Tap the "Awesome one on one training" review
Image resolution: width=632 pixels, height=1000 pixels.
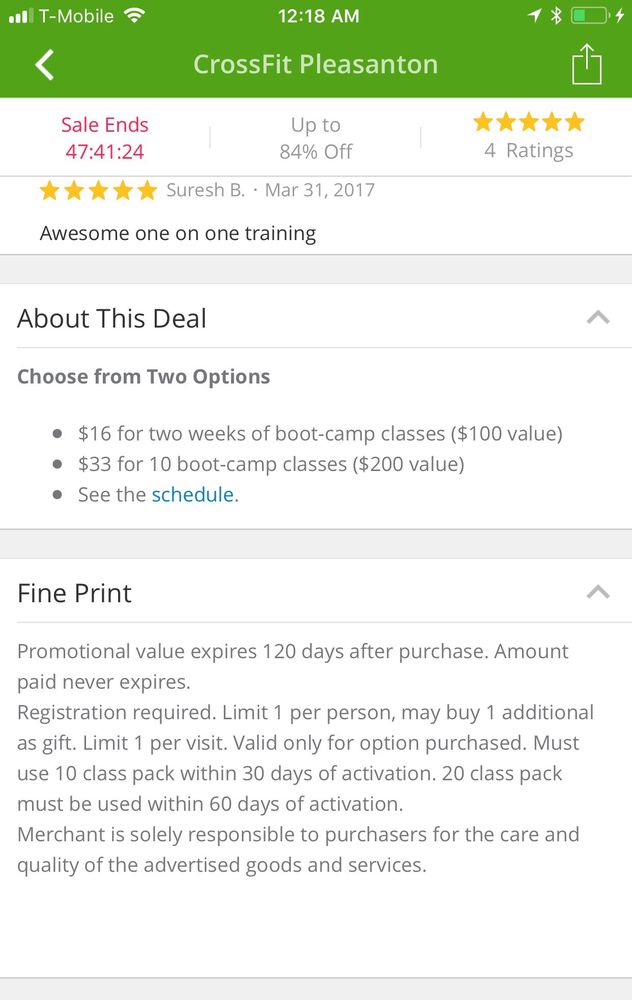178,234
